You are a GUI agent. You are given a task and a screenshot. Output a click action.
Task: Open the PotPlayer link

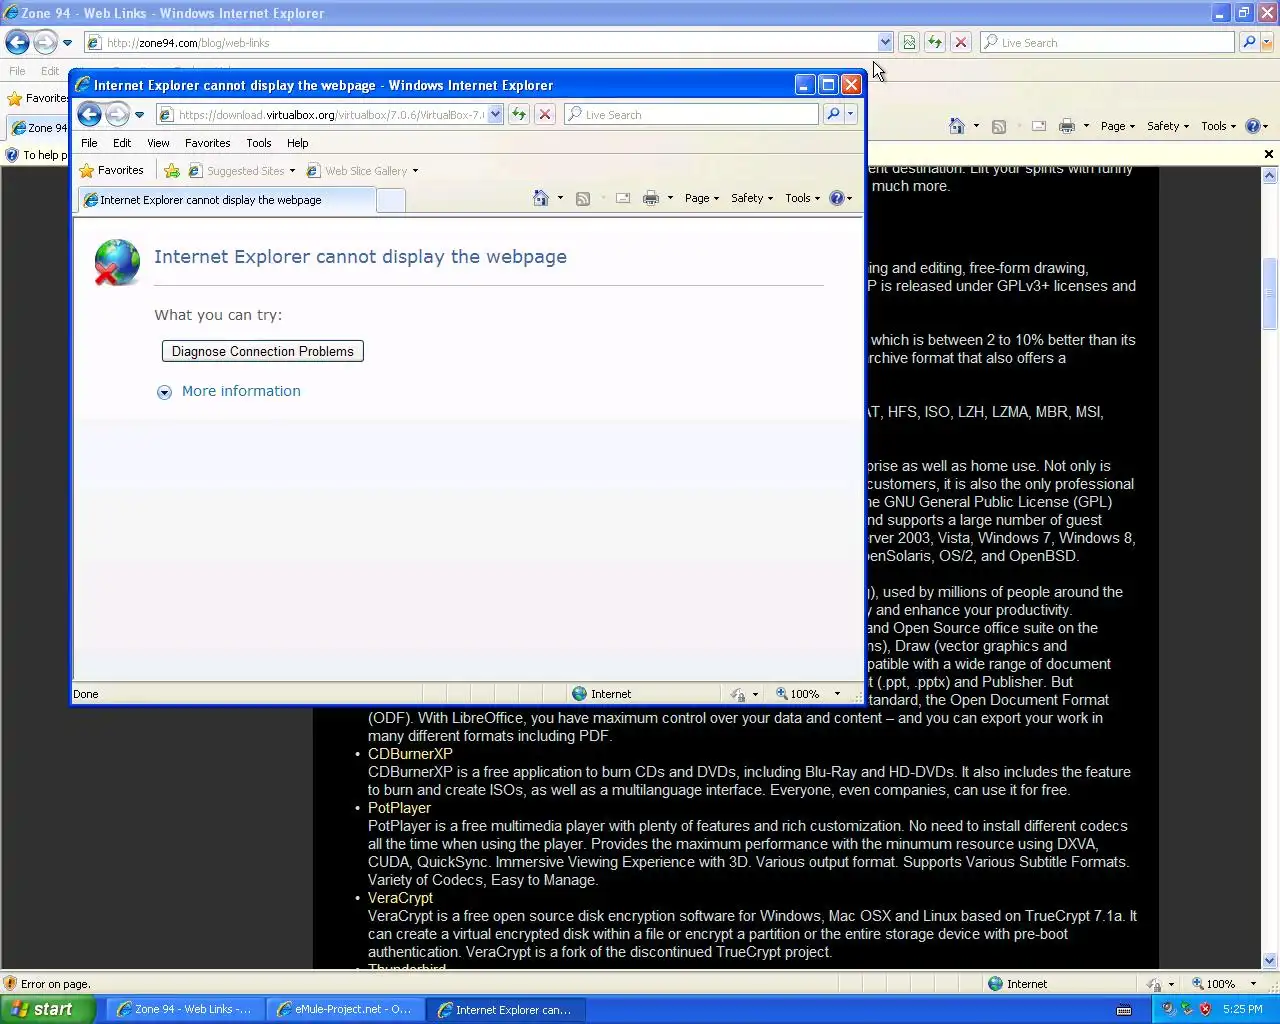399,808
